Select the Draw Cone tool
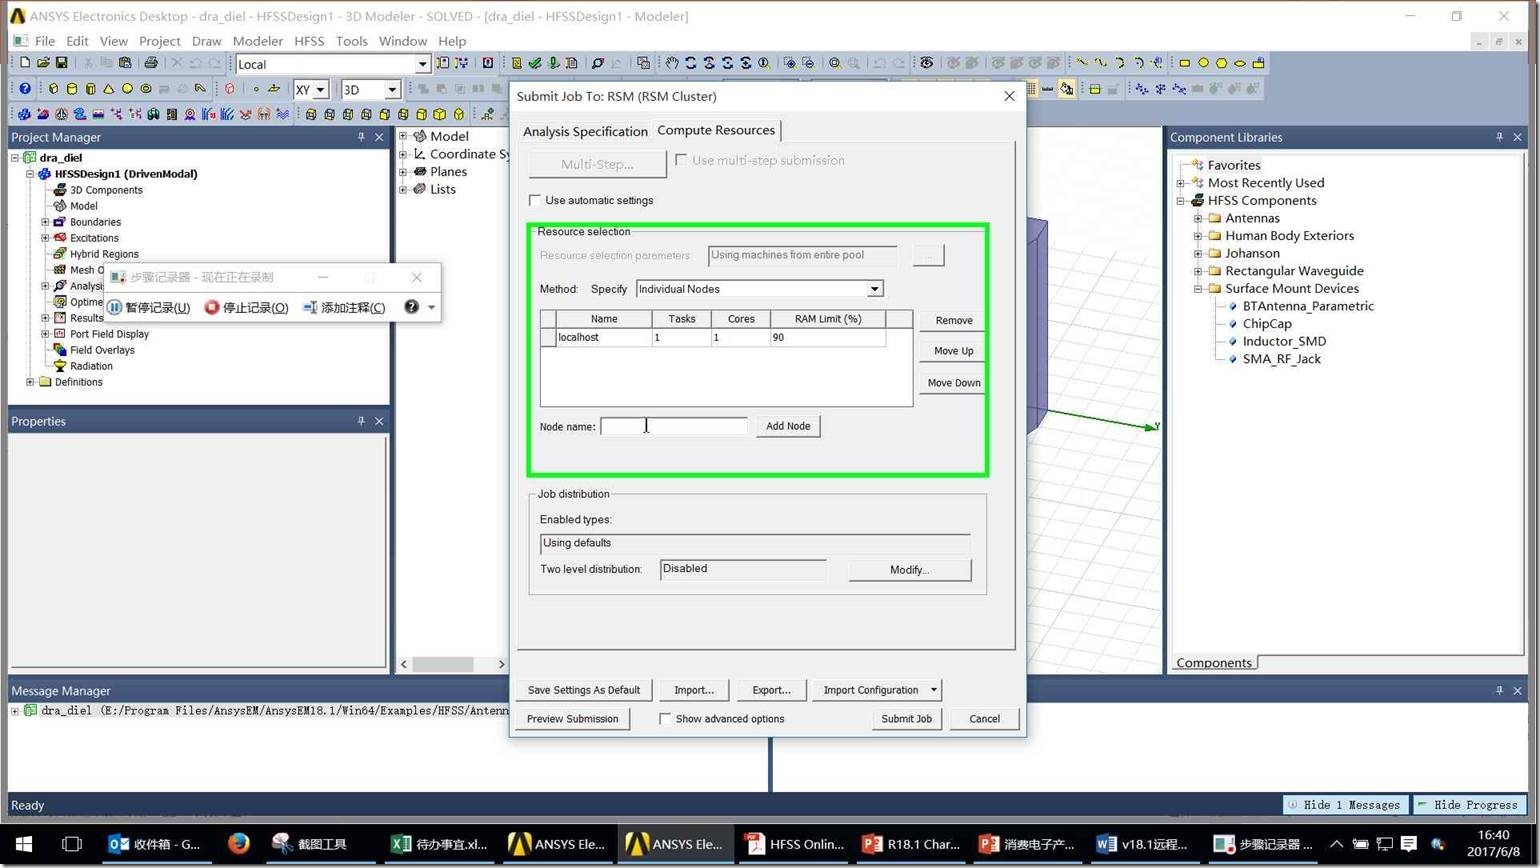This screenshot has height=868, width=1540. 108,89
